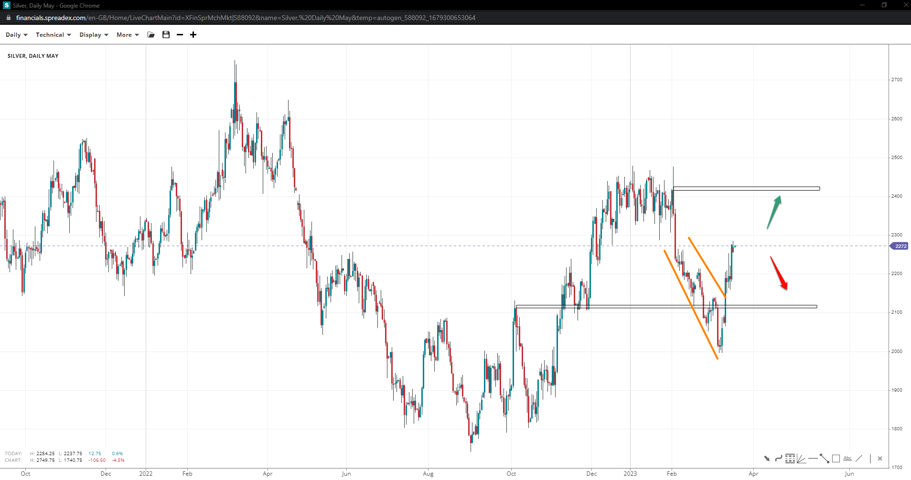Open the Daily timeframe dropdown
Screen dimensions: 911x480
pos(16,35)
